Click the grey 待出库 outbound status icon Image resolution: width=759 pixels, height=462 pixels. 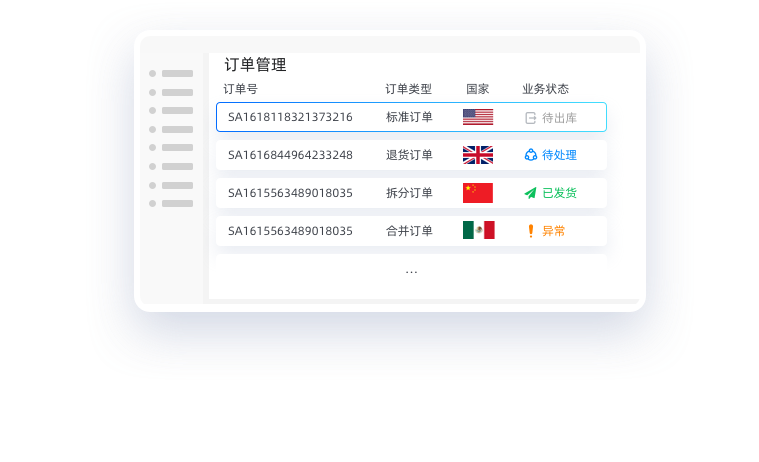click(531, 118)
